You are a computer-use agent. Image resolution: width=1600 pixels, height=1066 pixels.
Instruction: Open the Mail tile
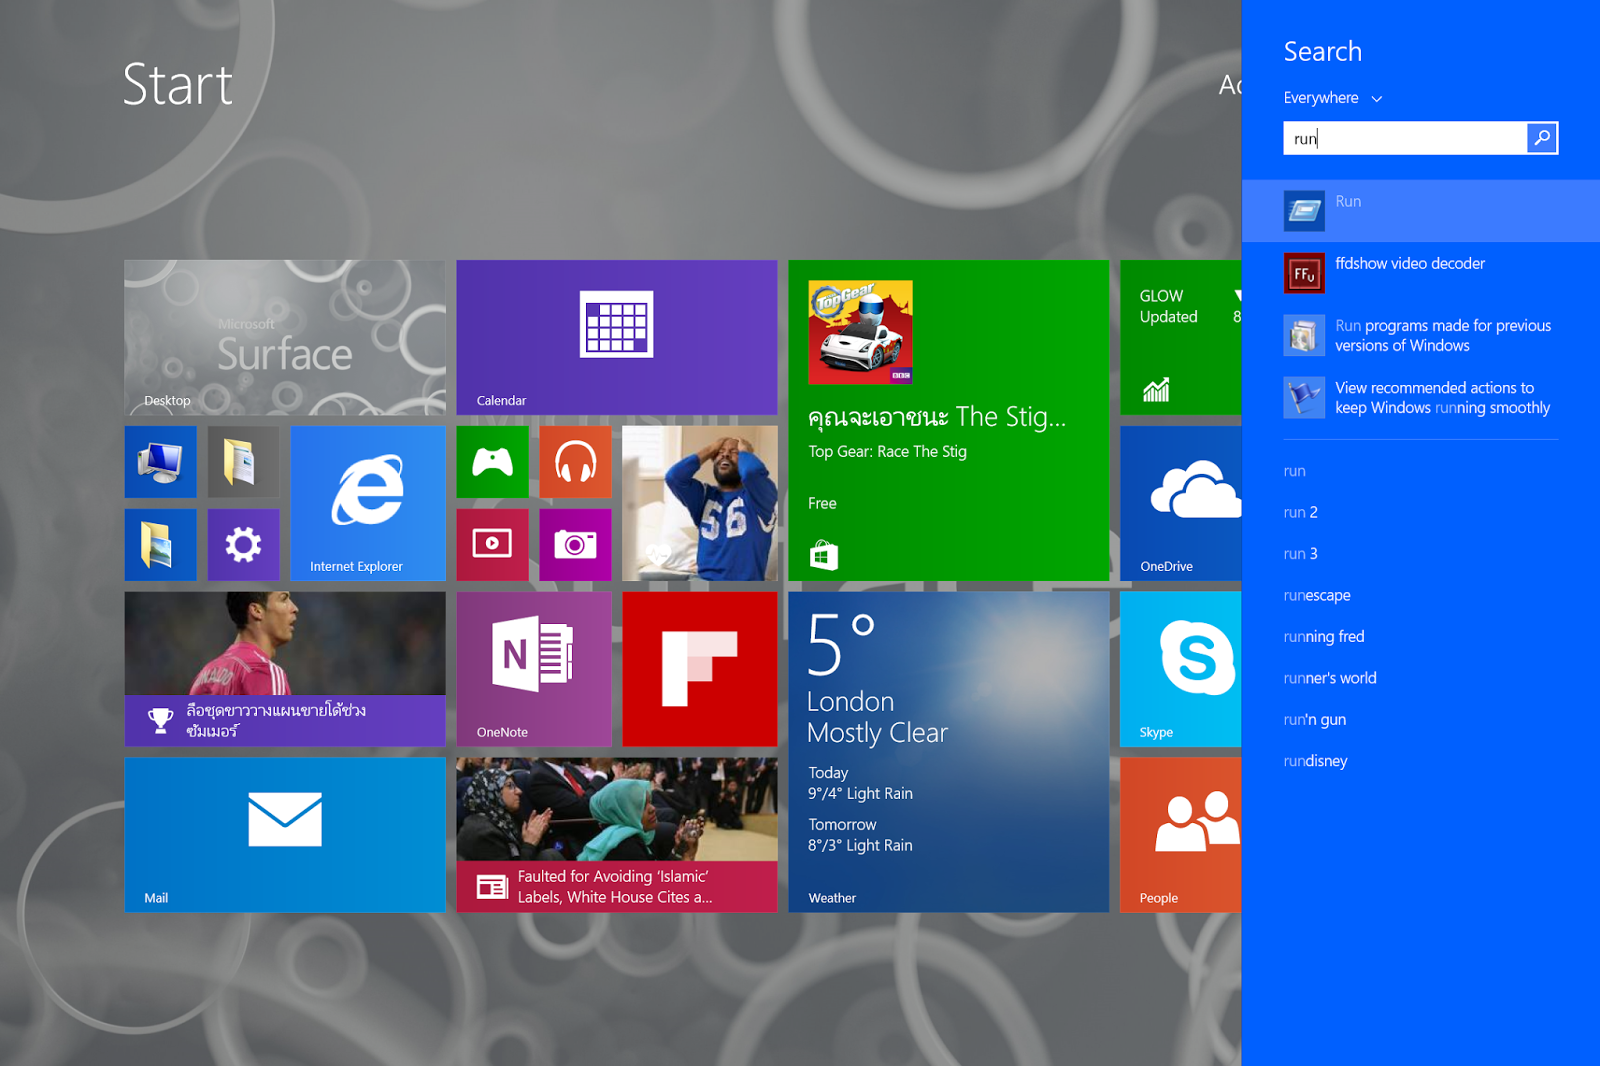(x=285, y=835)
